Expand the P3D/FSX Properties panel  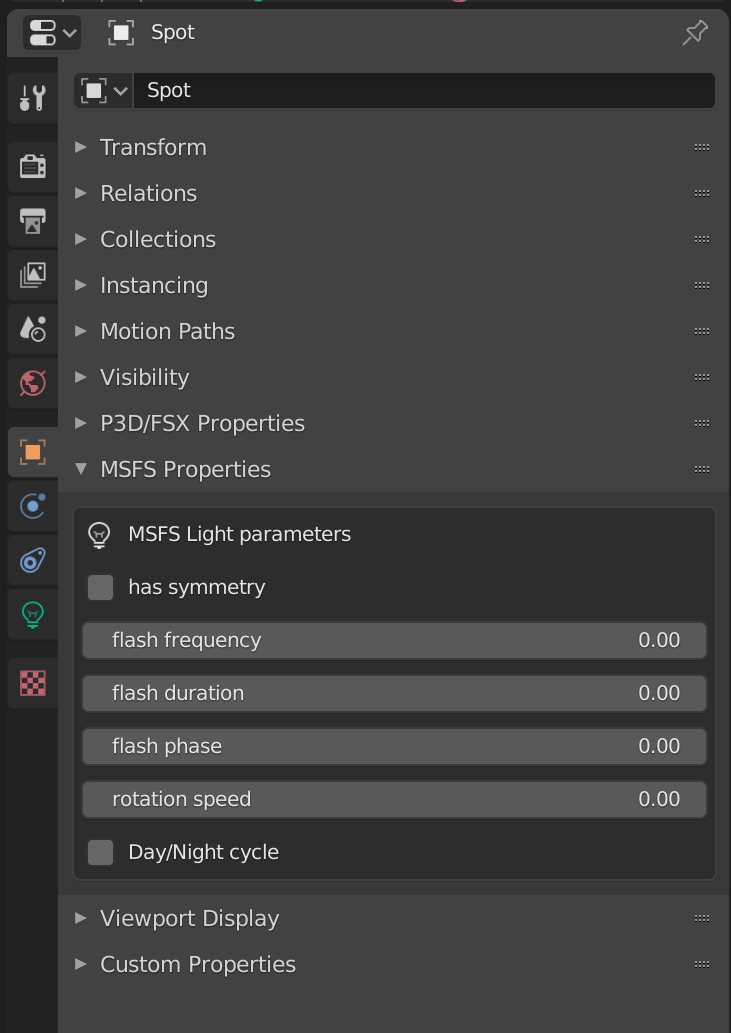click(x=202, y=423)
